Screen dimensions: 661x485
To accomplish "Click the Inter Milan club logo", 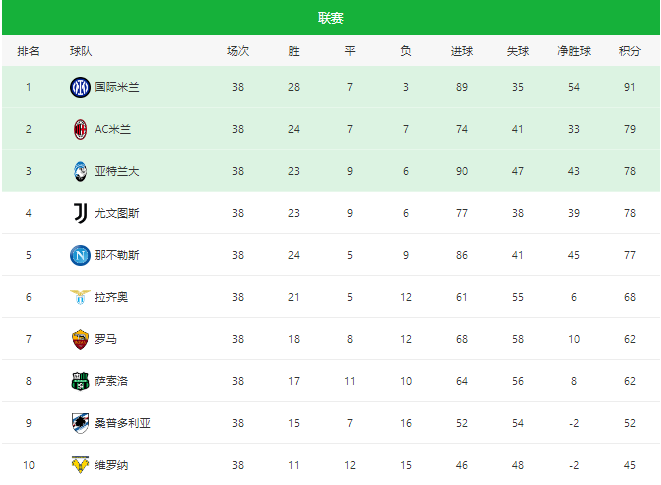I will [80, 87].
